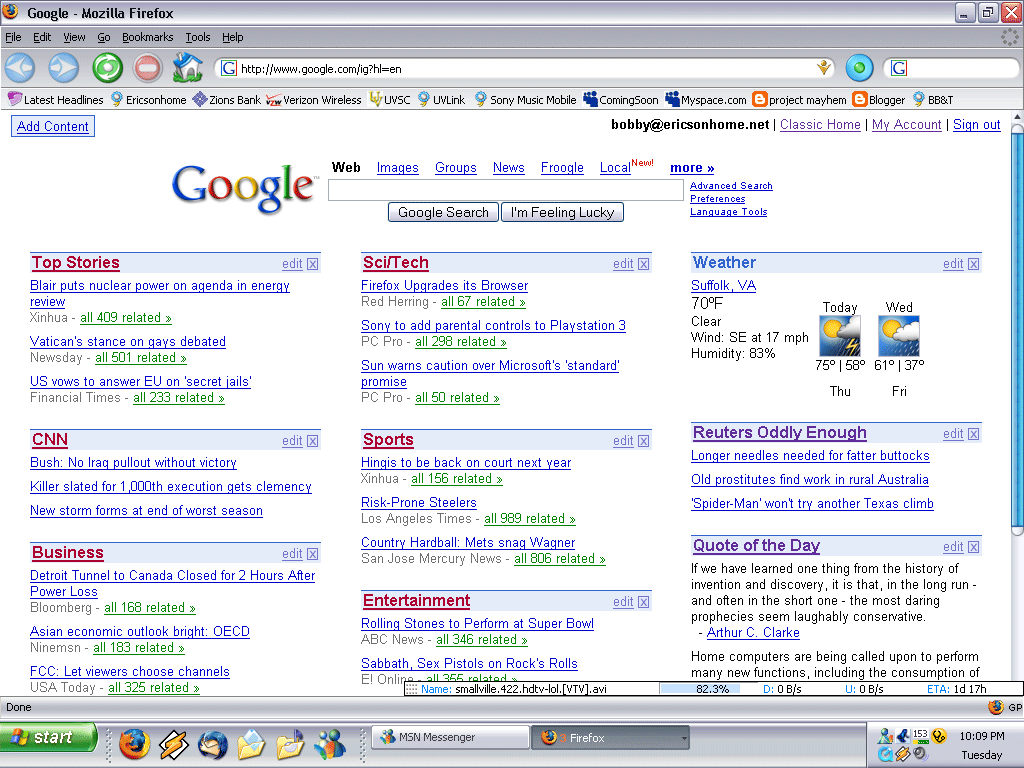The width and height of the screenshot is (1024, 768).
Task: Focus the Google search text box
Action: [x=505, y=190]
